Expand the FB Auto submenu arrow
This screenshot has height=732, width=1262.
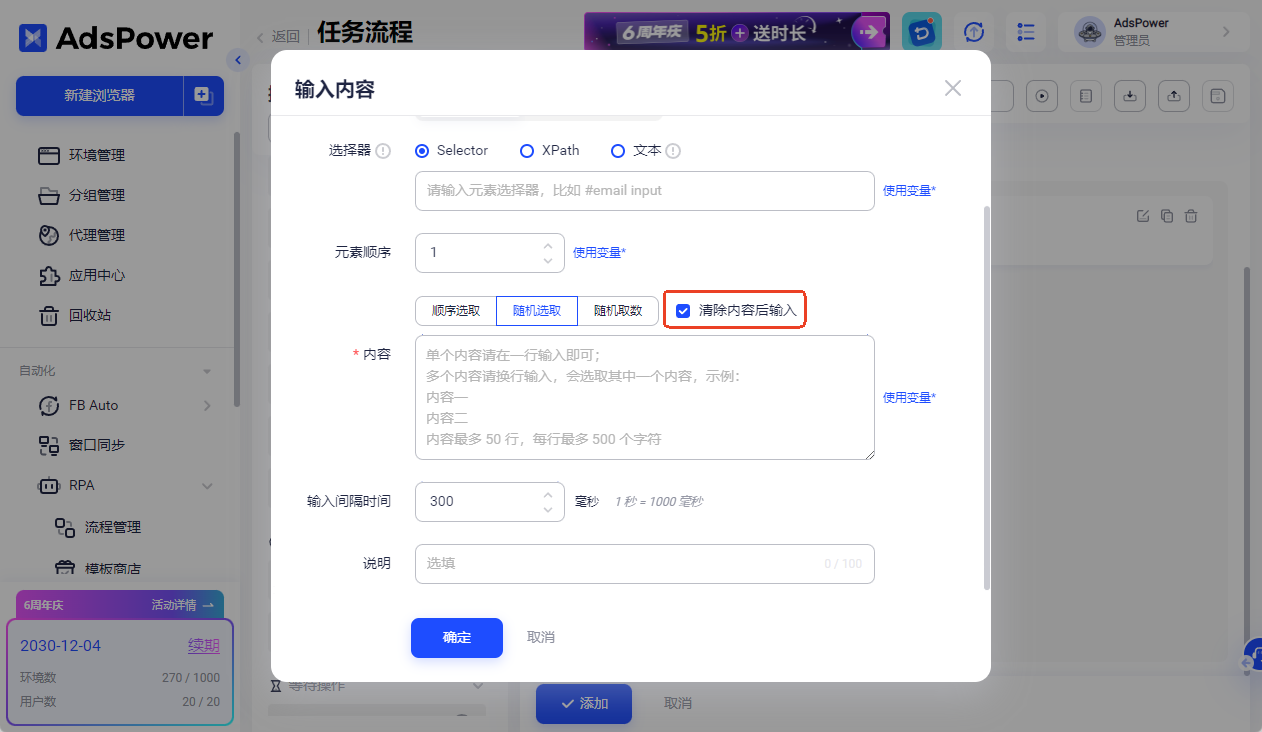tap(207, 406)
